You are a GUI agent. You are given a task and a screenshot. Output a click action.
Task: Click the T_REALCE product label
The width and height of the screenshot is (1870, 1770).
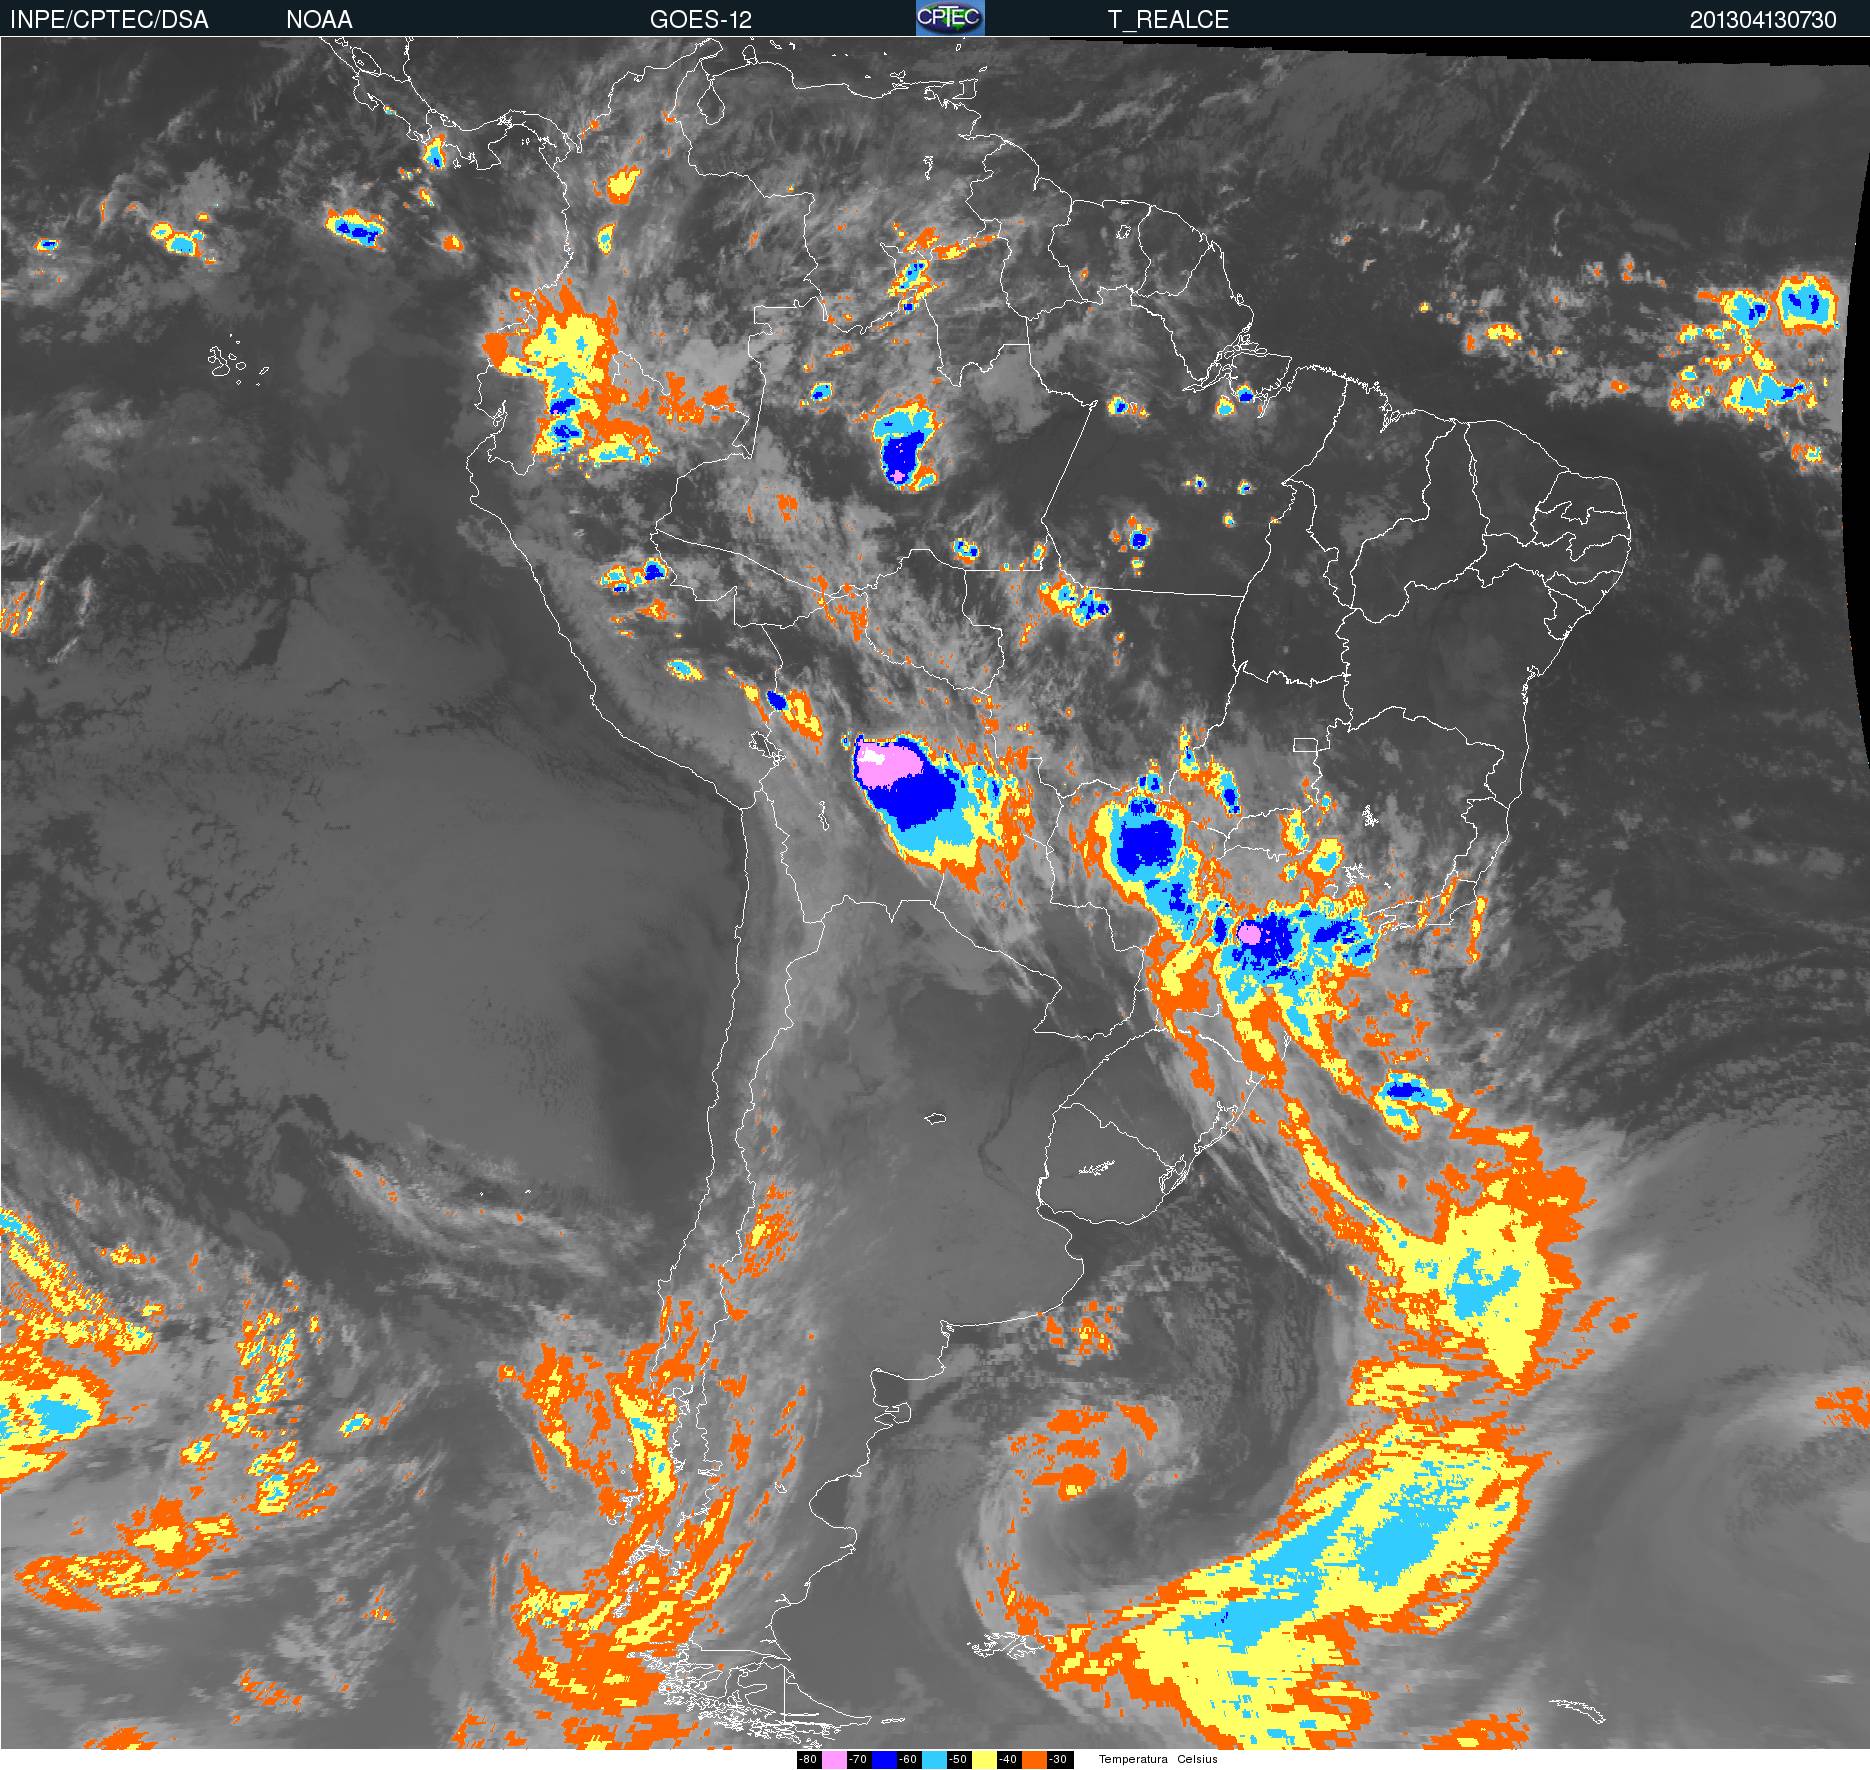(1168, 19)
